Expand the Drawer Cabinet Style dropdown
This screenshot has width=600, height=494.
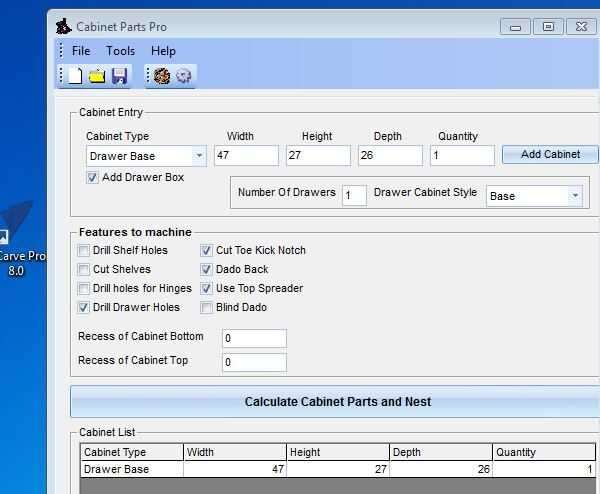575,196
